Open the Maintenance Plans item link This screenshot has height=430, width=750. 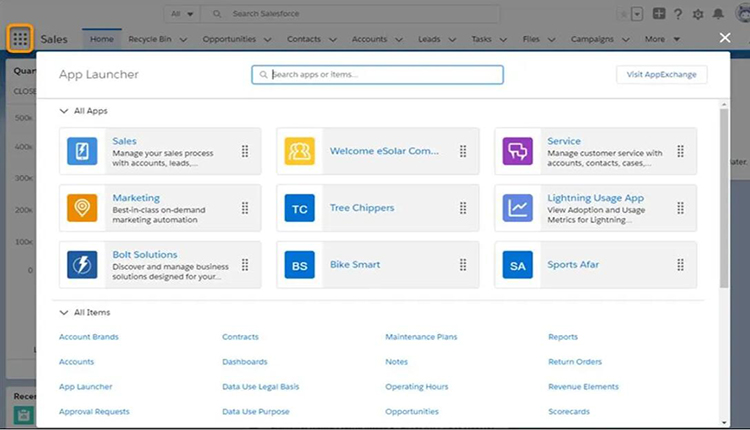(x=421, y=337)
